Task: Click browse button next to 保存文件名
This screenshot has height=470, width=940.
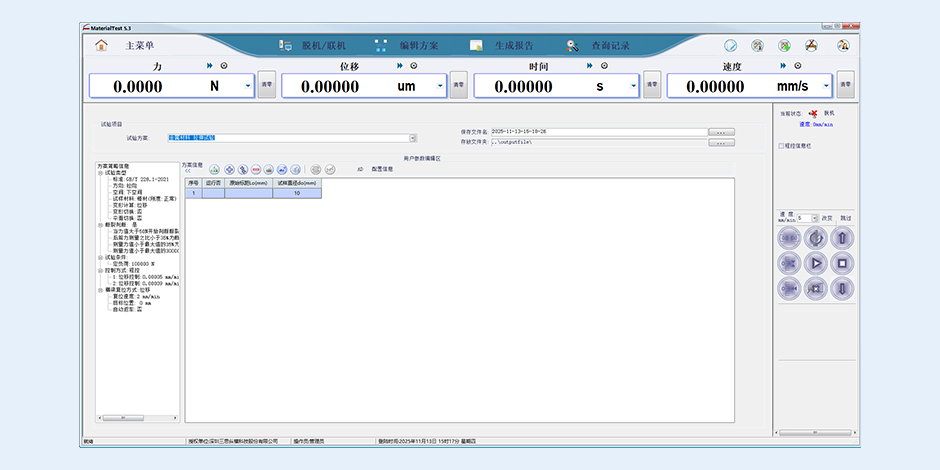Action: (721, 131)
